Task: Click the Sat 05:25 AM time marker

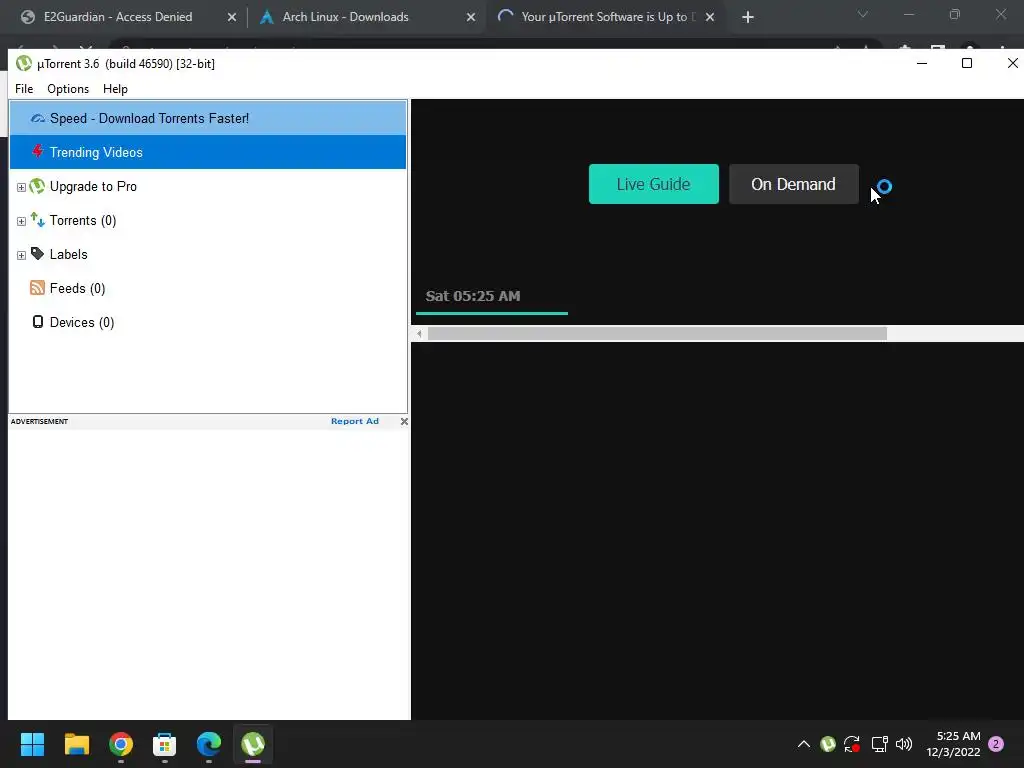Action: click(x=473, y=296)
